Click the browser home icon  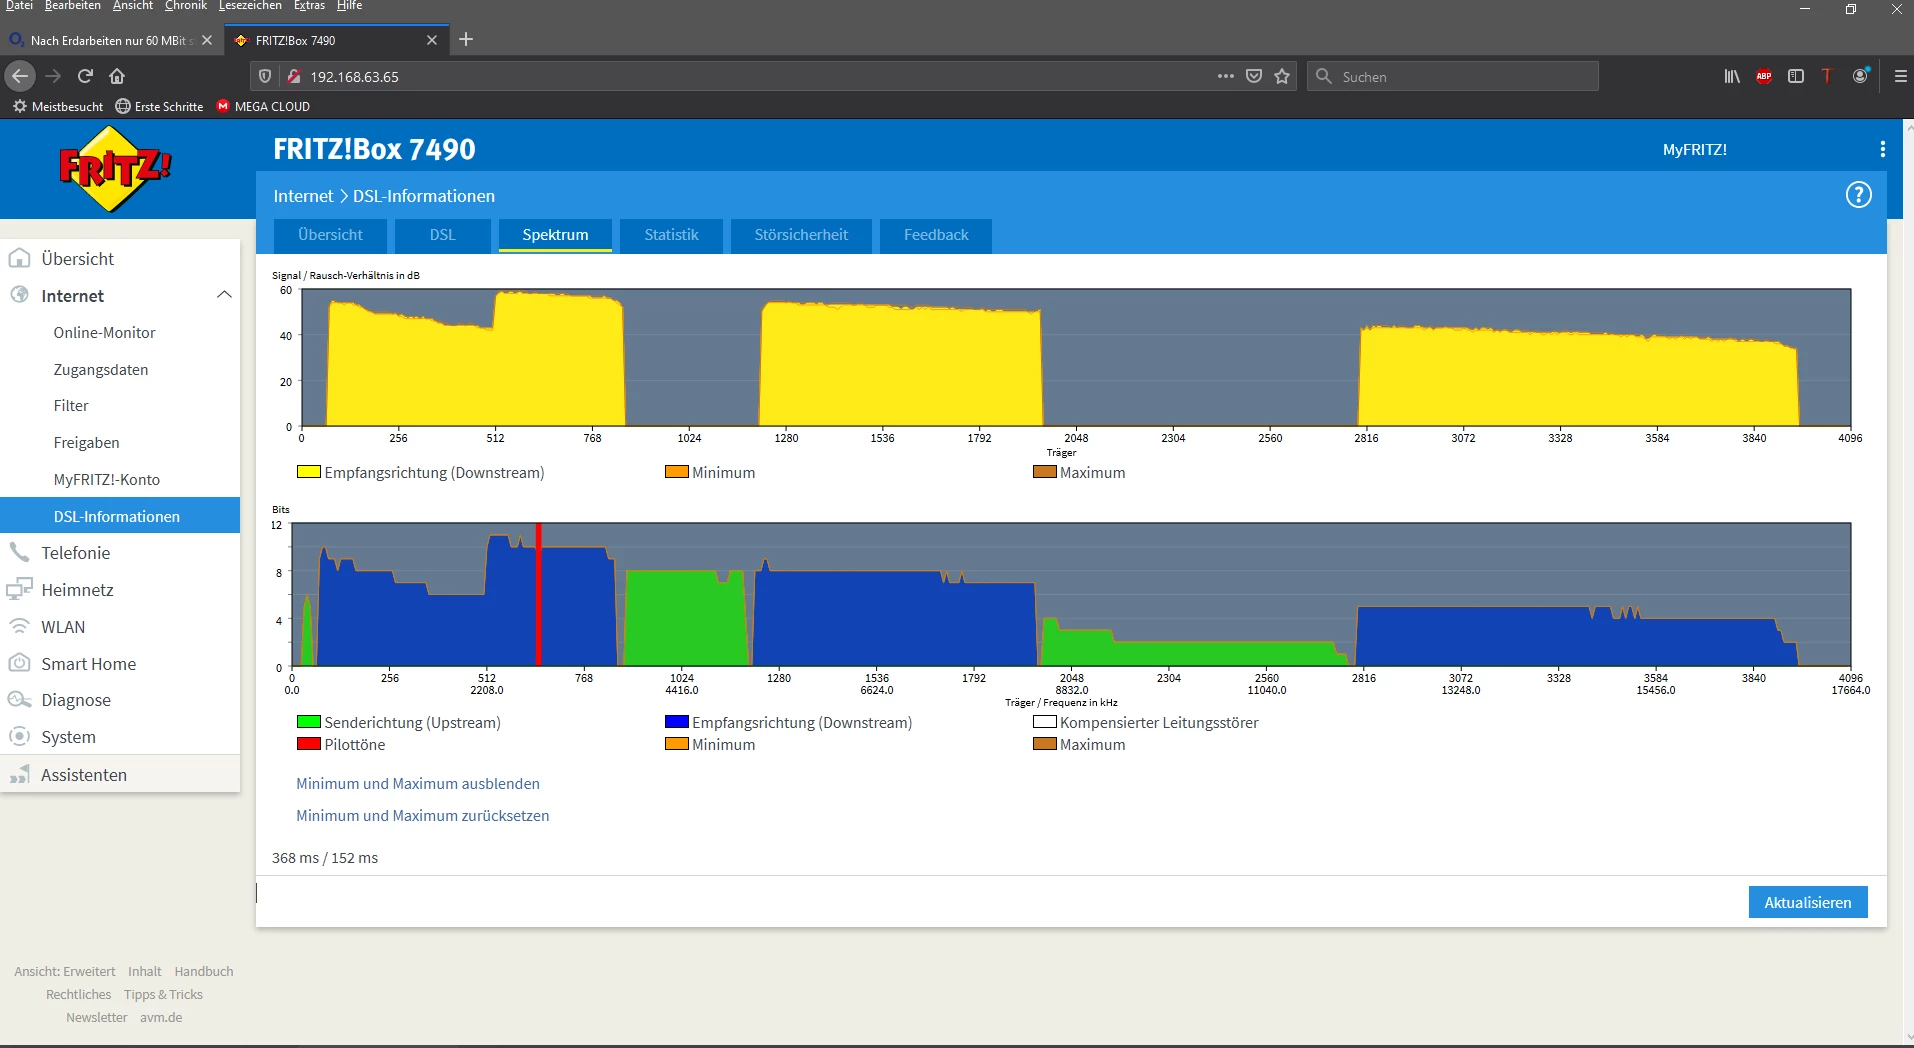point(117,76)
